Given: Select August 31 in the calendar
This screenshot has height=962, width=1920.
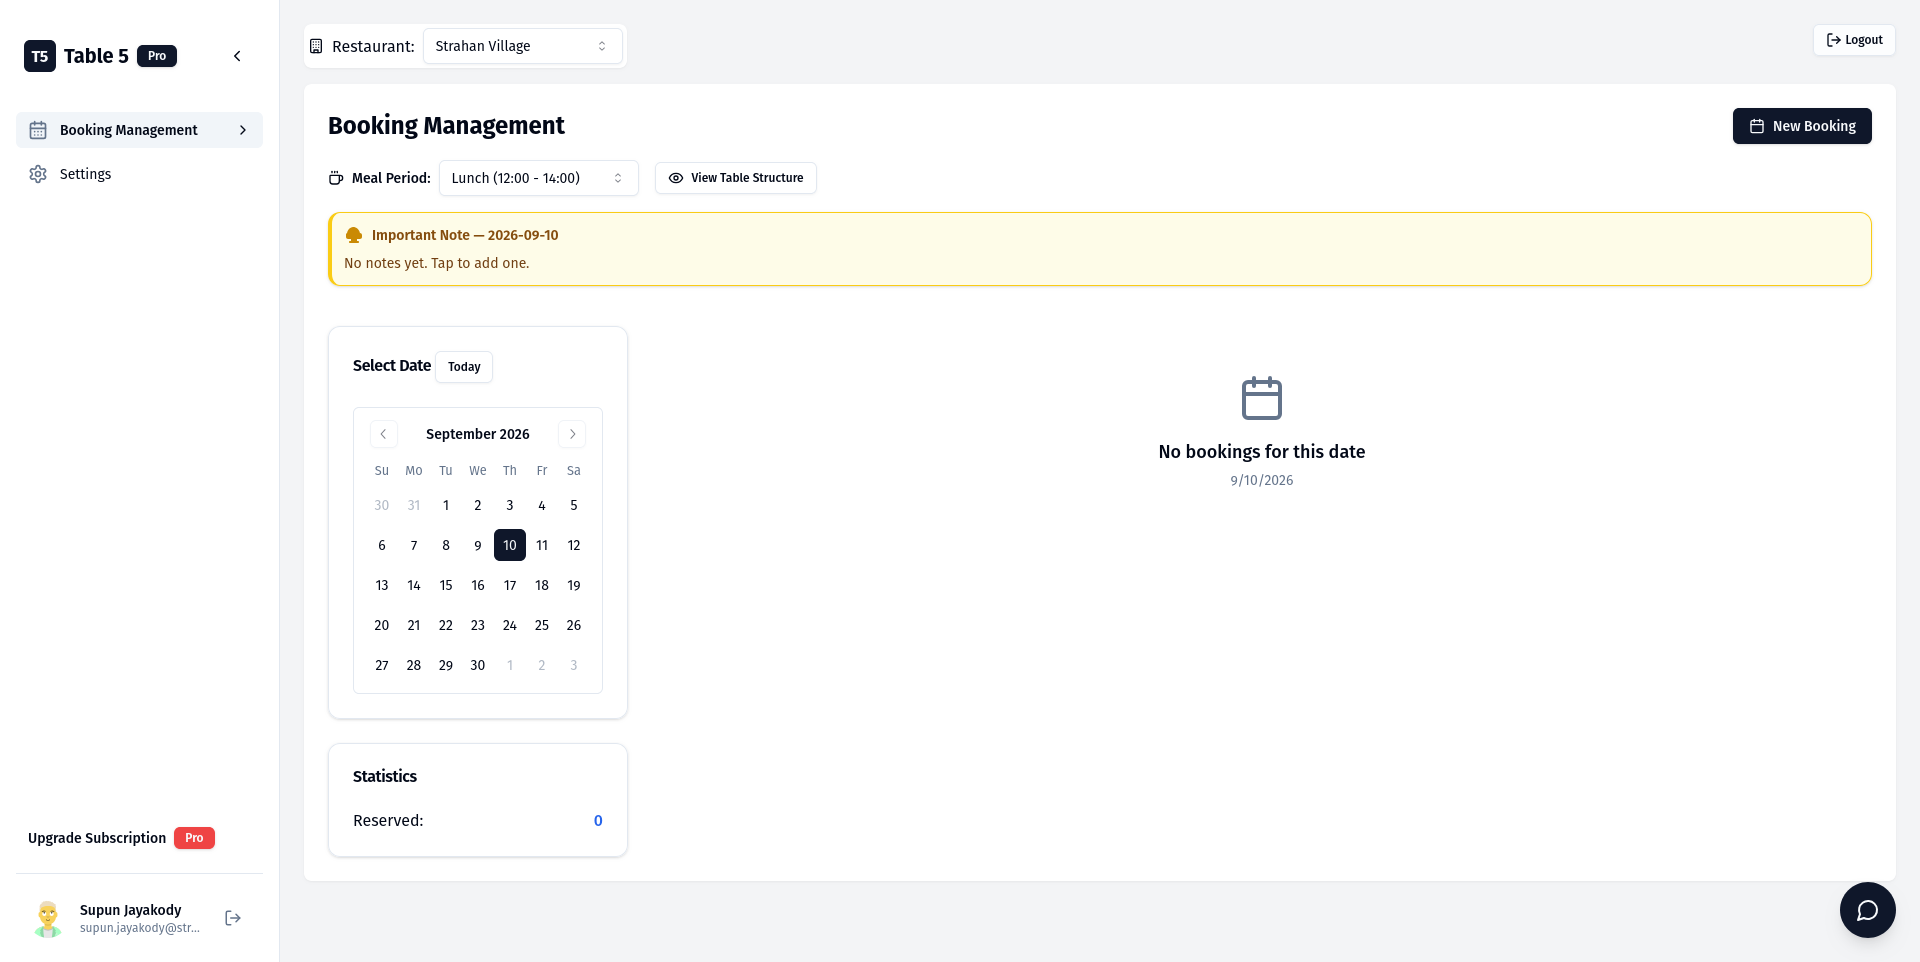Looking at the screenshot, I should pos(414,505).
